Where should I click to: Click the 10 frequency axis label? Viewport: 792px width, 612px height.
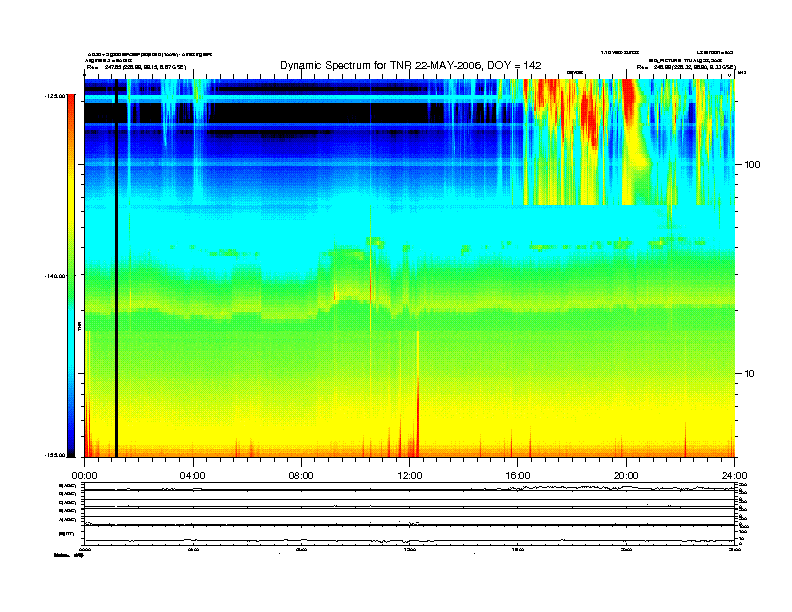tap(750, 374)
